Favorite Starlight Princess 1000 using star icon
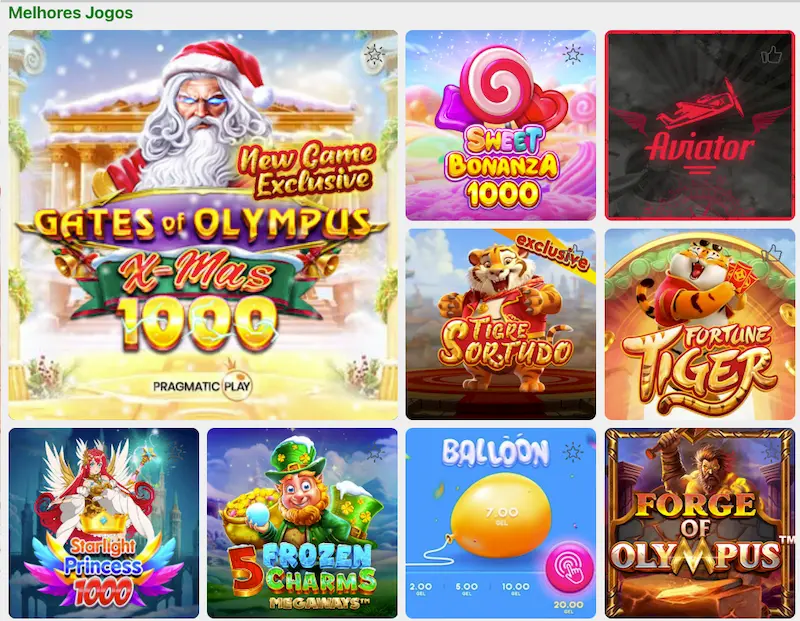The width and height of the screenshot is (800, 621). pos(177,452)
